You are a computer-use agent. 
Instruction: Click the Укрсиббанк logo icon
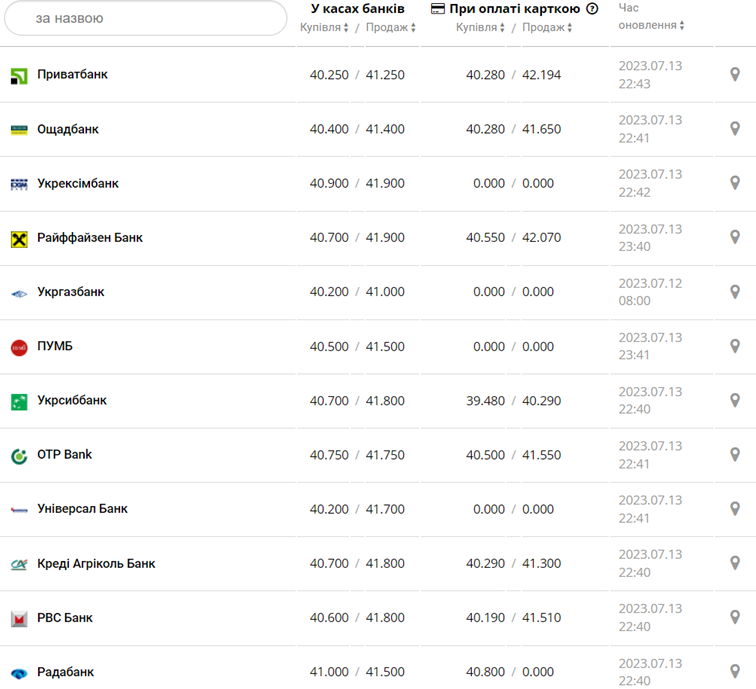(x=19, y=401)
